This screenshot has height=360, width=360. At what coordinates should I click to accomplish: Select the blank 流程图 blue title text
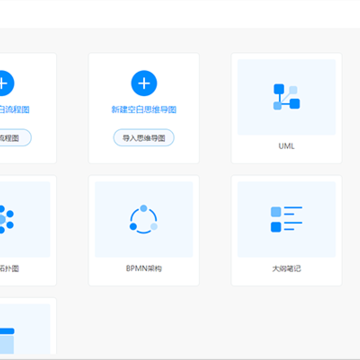[x=14, y=109]
